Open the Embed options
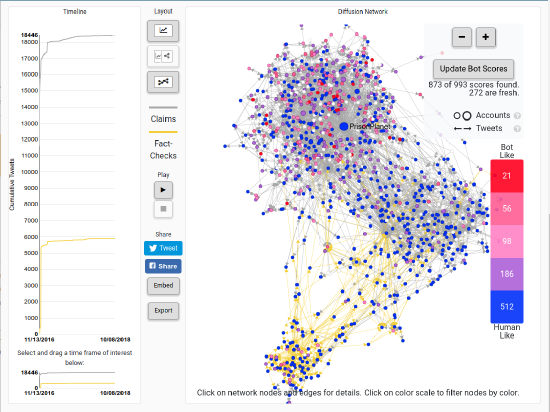The width and height of the screenshot is (550, 412). click(163, 286)
